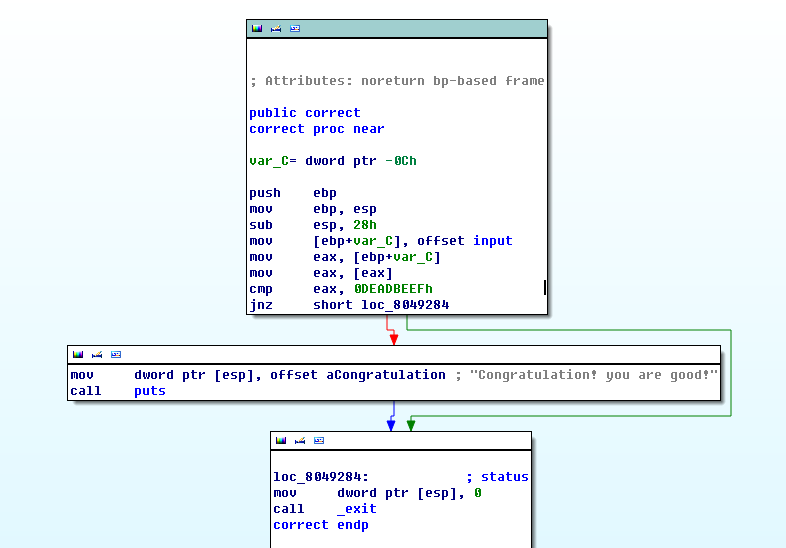The width and height of the screenshot is (786, 548).
Task: Click the 'jnz' mnemonic
Action: 261,305
